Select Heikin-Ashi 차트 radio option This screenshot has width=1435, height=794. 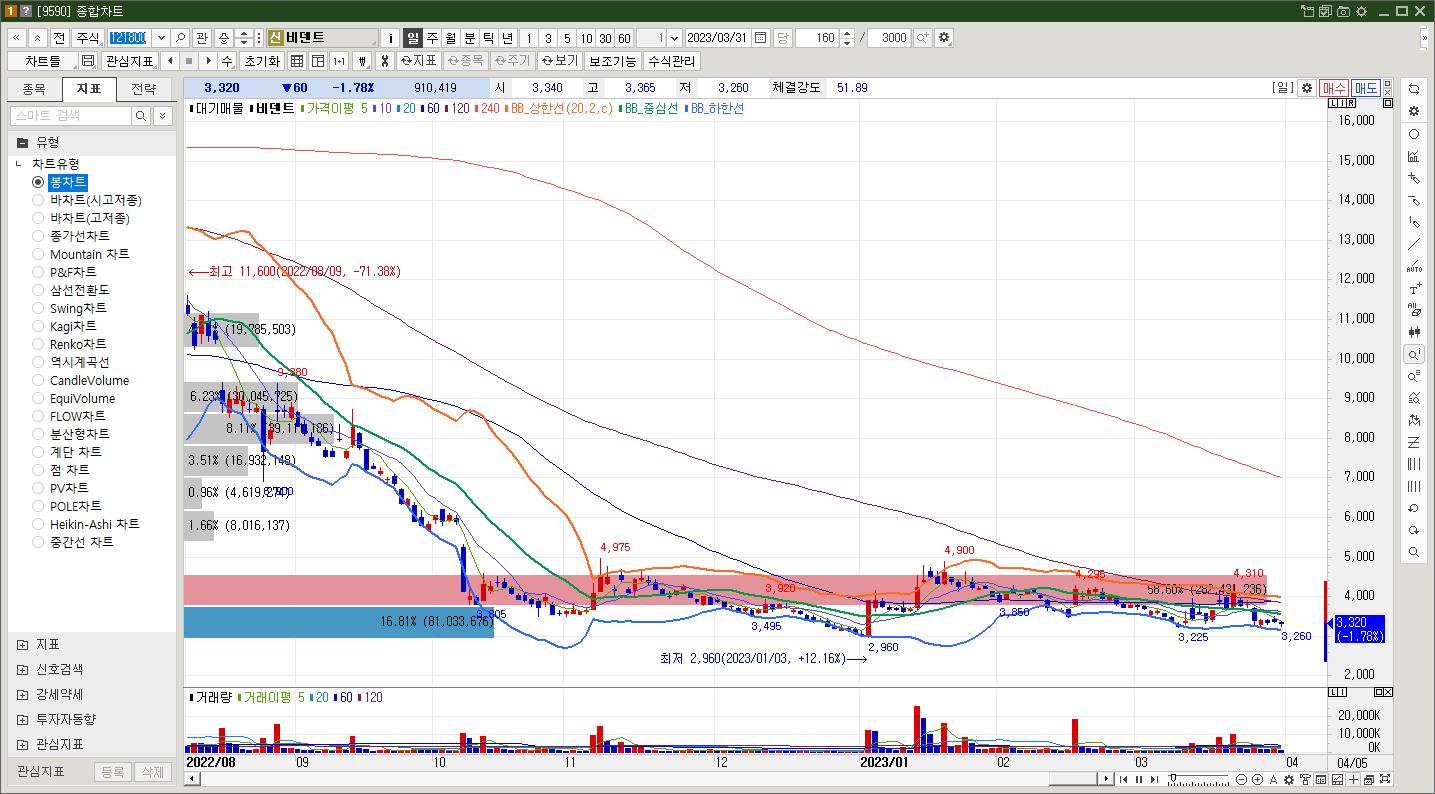[x=38, y=524]
